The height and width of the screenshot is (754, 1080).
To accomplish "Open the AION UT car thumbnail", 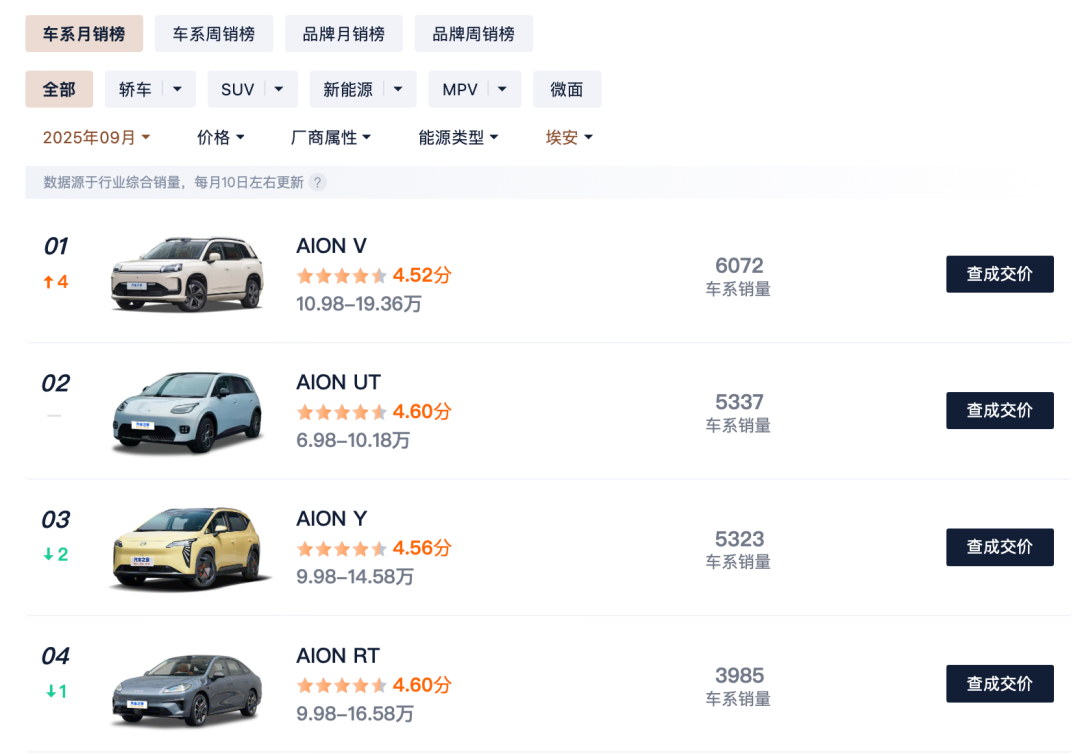I will click(187, 411).
